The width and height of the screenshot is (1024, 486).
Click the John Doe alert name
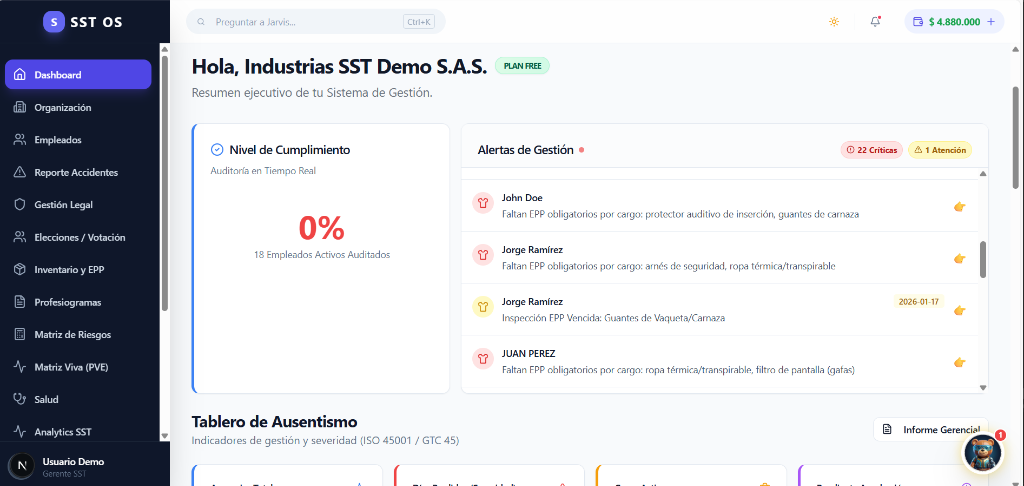click(522, 198)
